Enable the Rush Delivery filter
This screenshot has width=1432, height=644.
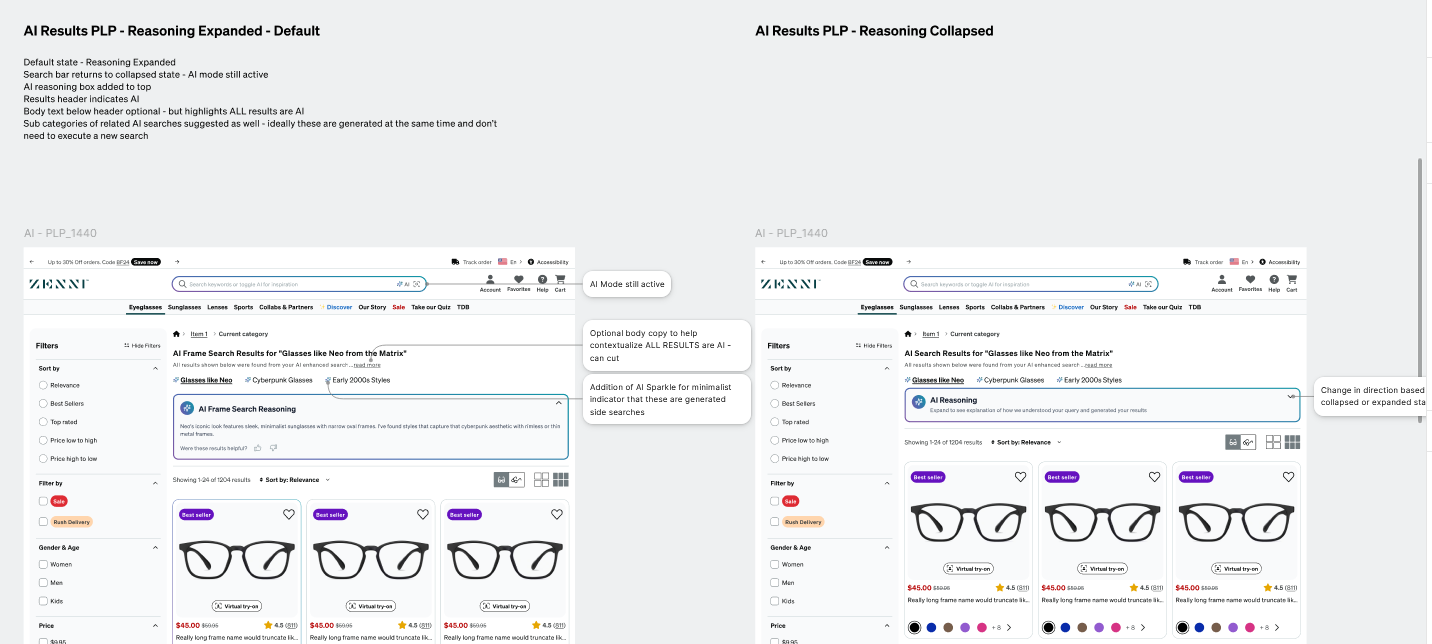(x=45, y=521)
